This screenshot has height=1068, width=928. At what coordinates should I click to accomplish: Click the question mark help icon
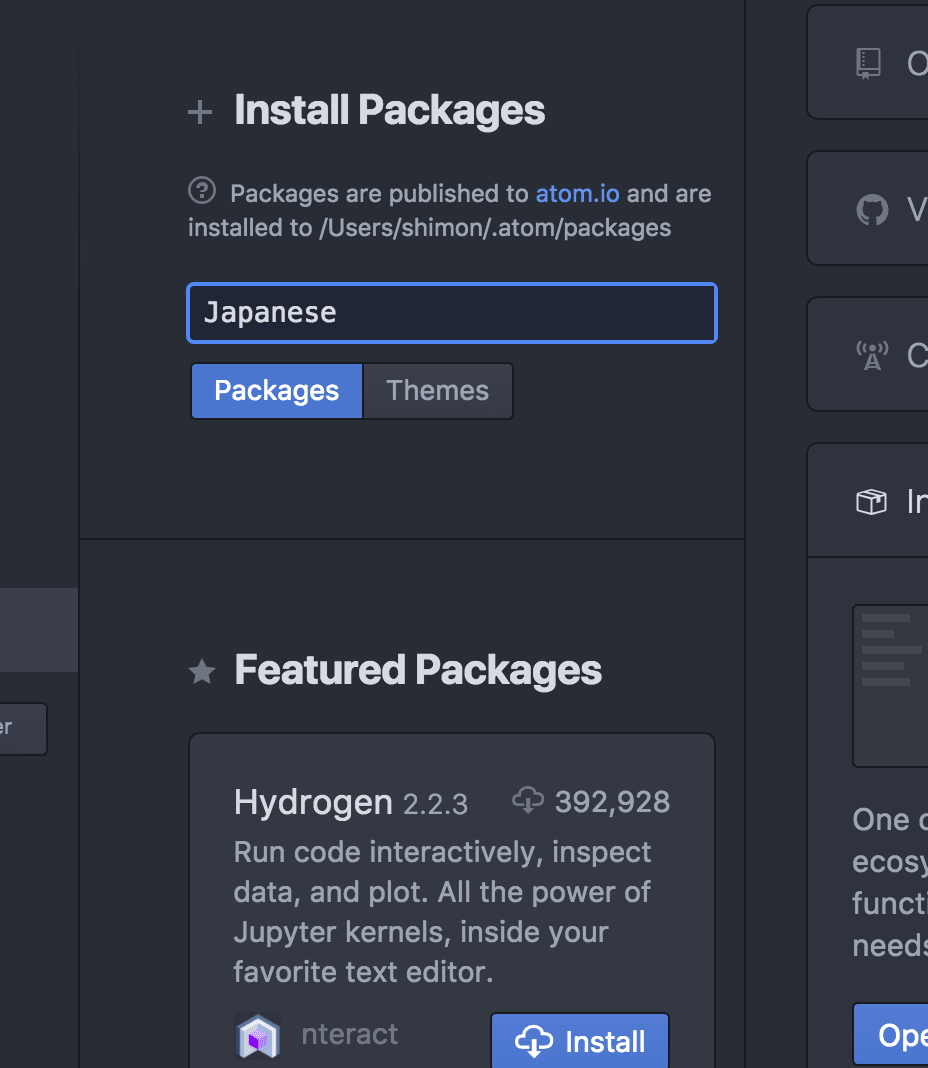(x=202, y=191)
